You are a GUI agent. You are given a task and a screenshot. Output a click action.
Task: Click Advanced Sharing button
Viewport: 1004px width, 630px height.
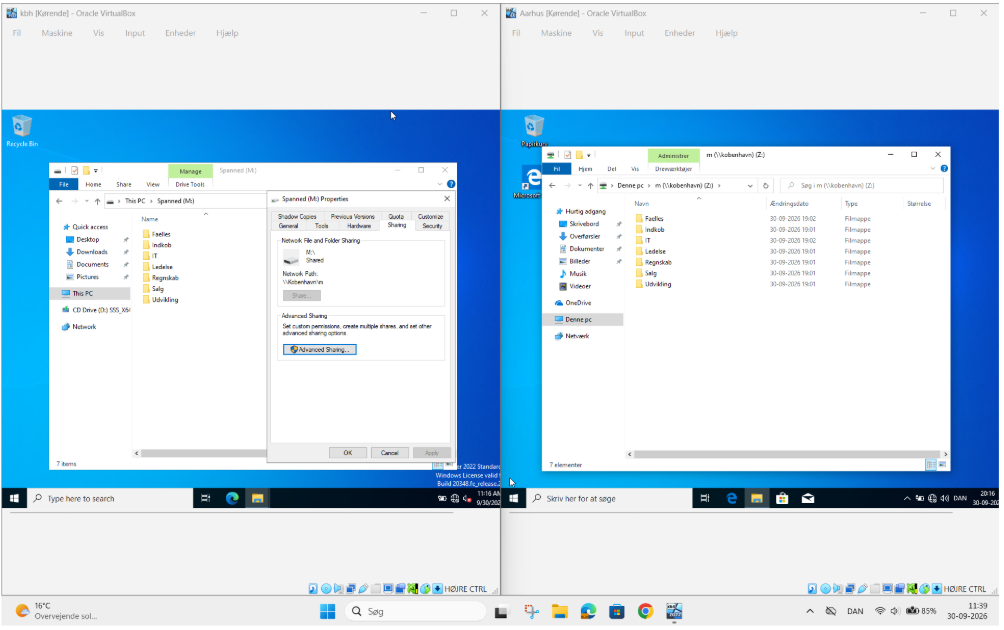point(320,350)
